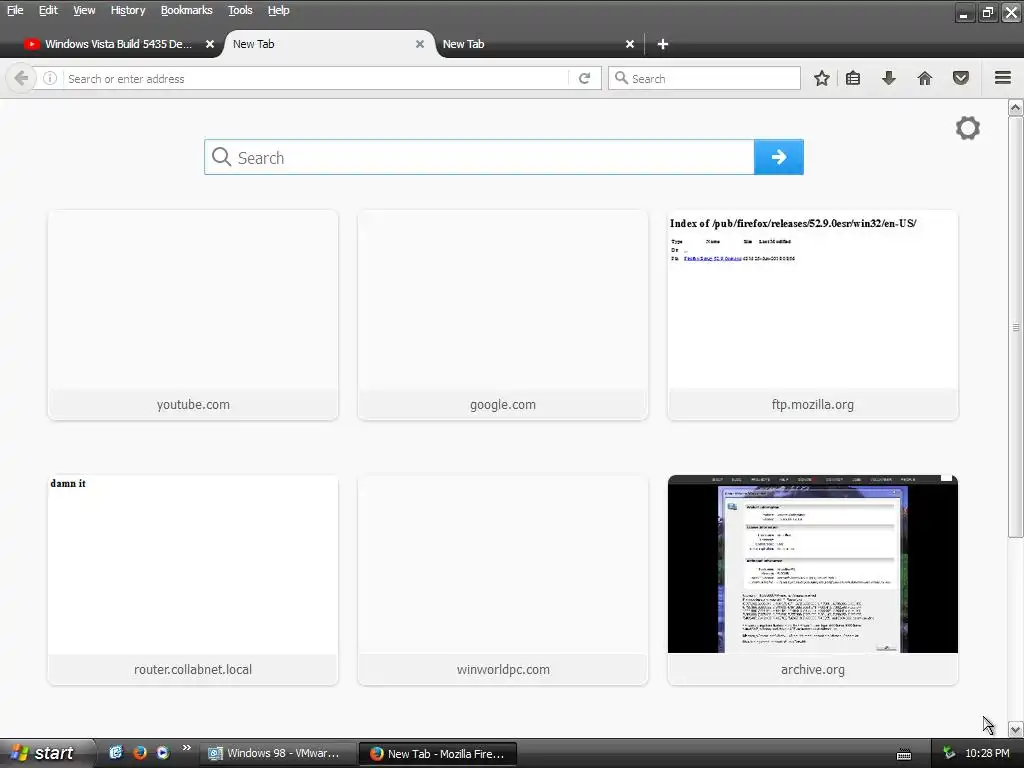The image size is (1024, 768).
Task: Open the History menu
Action: (x=127, y=10)
